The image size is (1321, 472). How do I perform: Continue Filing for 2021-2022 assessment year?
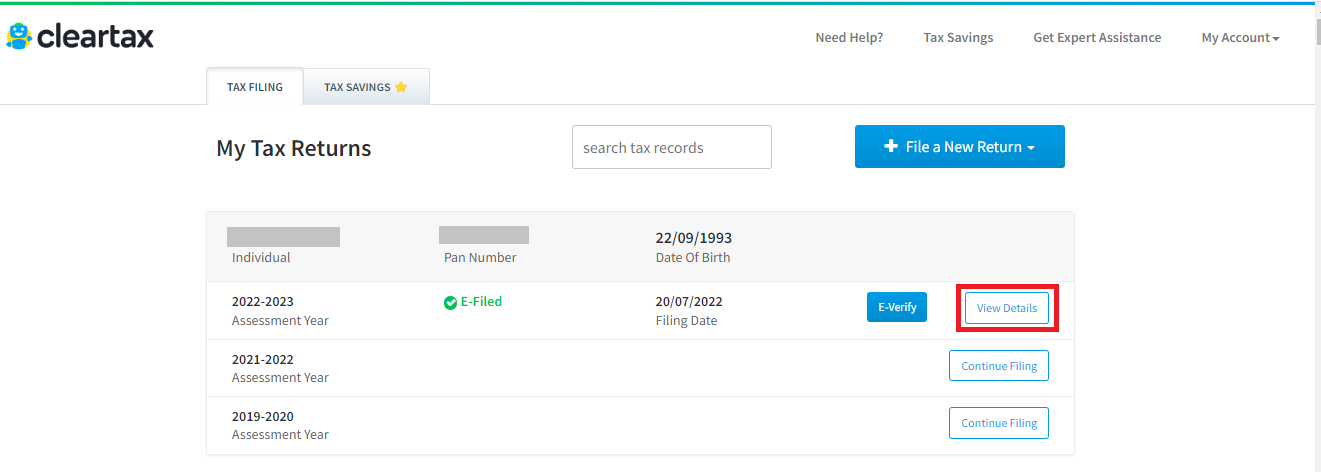point(999,366)
